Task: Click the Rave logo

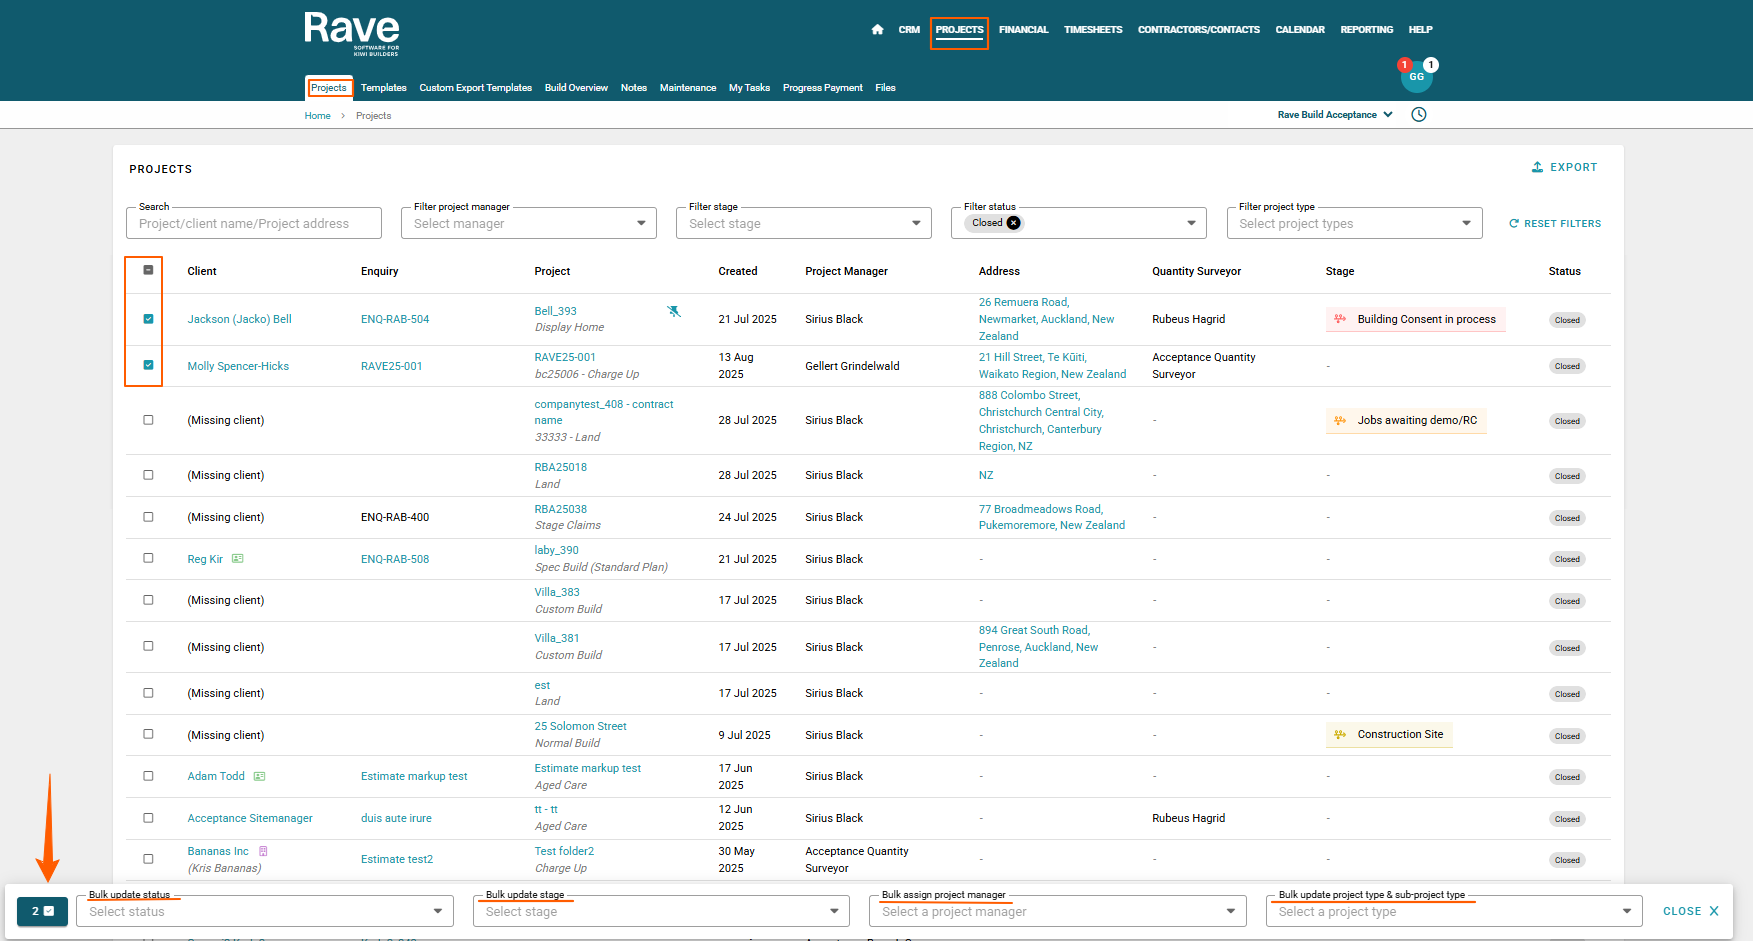Action: click(x=352, y=34)
